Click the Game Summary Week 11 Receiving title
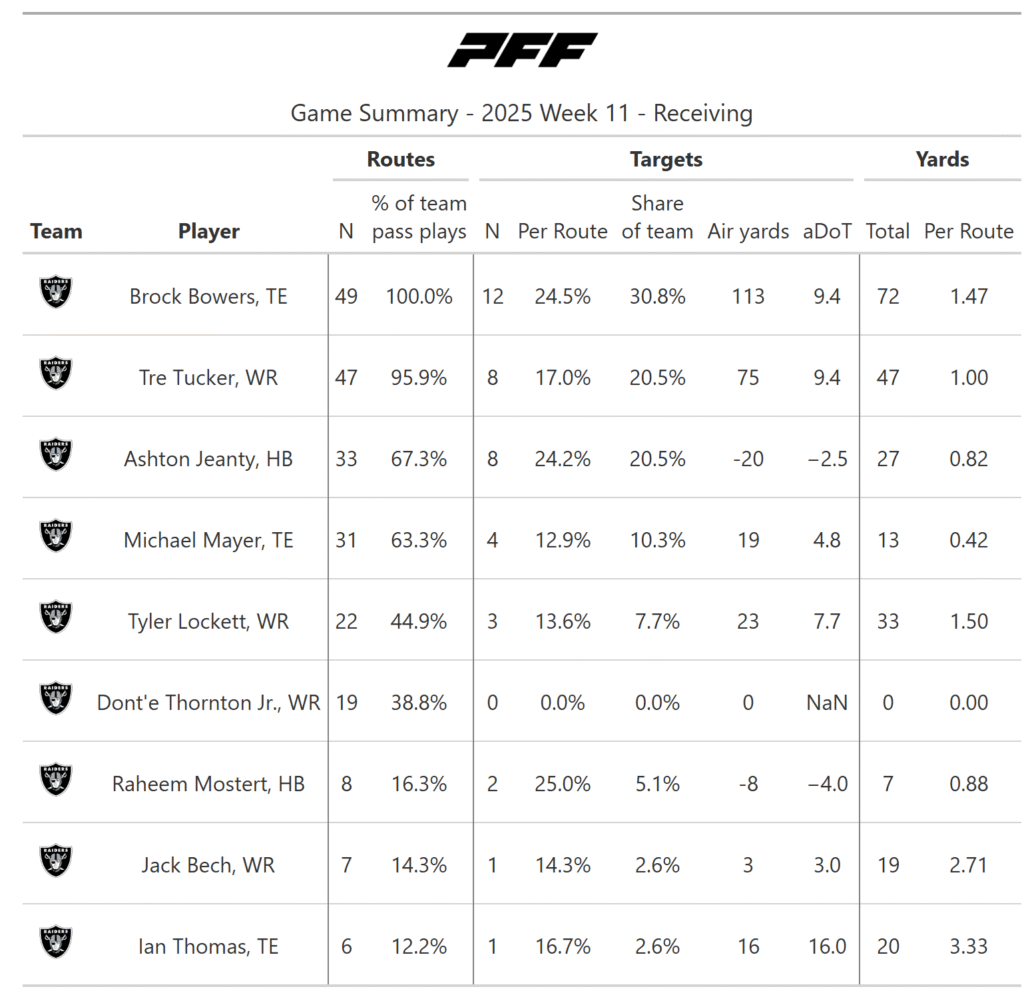Screen dimensions: 1024x999 point(521,113)
